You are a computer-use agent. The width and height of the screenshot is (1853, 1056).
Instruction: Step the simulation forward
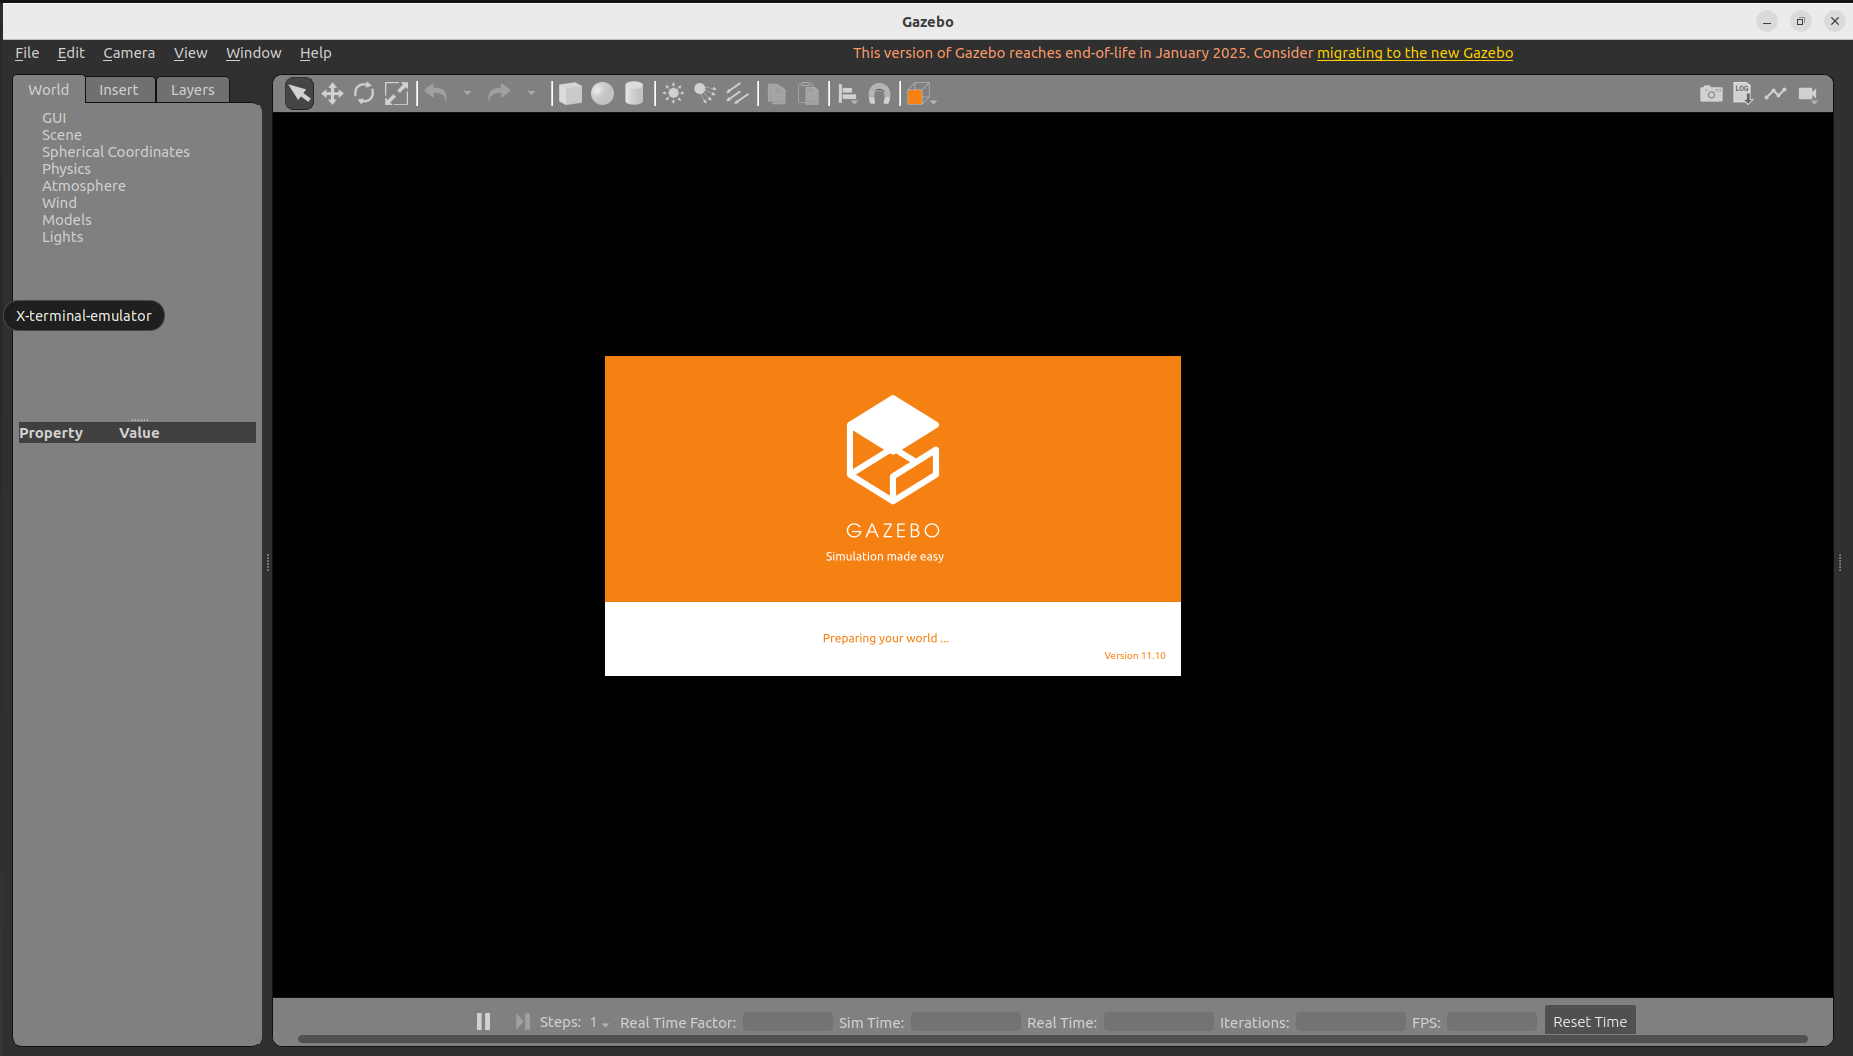pos(522,1022)
